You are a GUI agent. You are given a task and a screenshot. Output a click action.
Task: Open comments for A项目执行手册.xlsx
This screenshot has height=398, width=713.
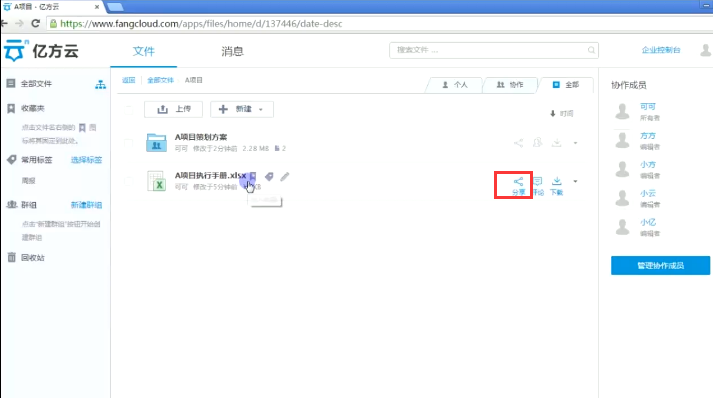tap(538, 186)
